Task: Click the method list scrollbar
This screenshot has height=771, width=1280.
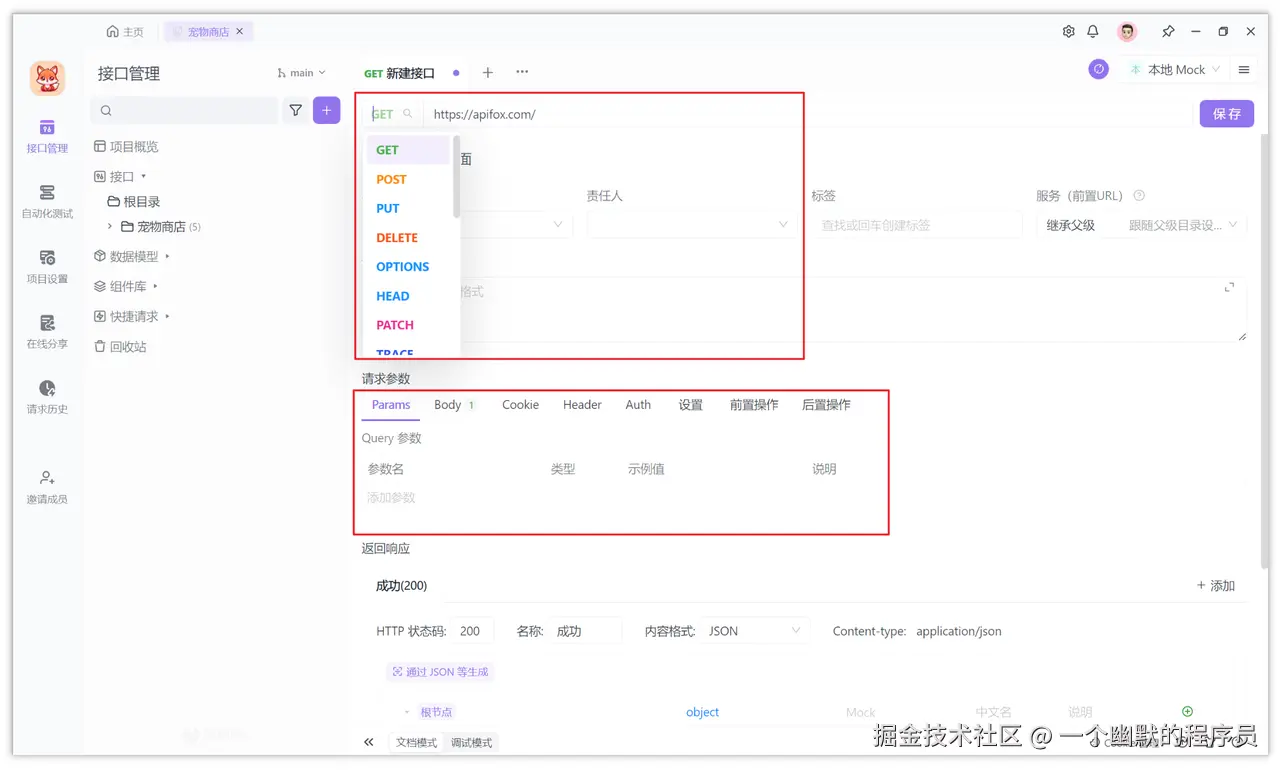Action: tap(456, 177)
